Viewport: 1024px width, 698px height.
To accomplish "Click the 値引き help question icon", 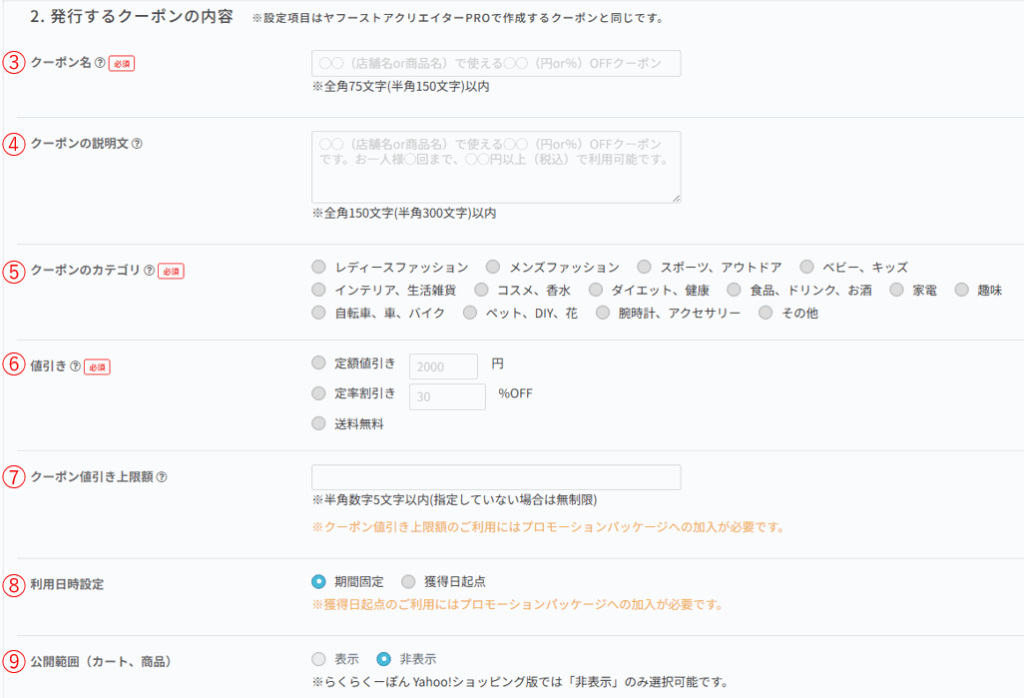I will pos(75,366).
